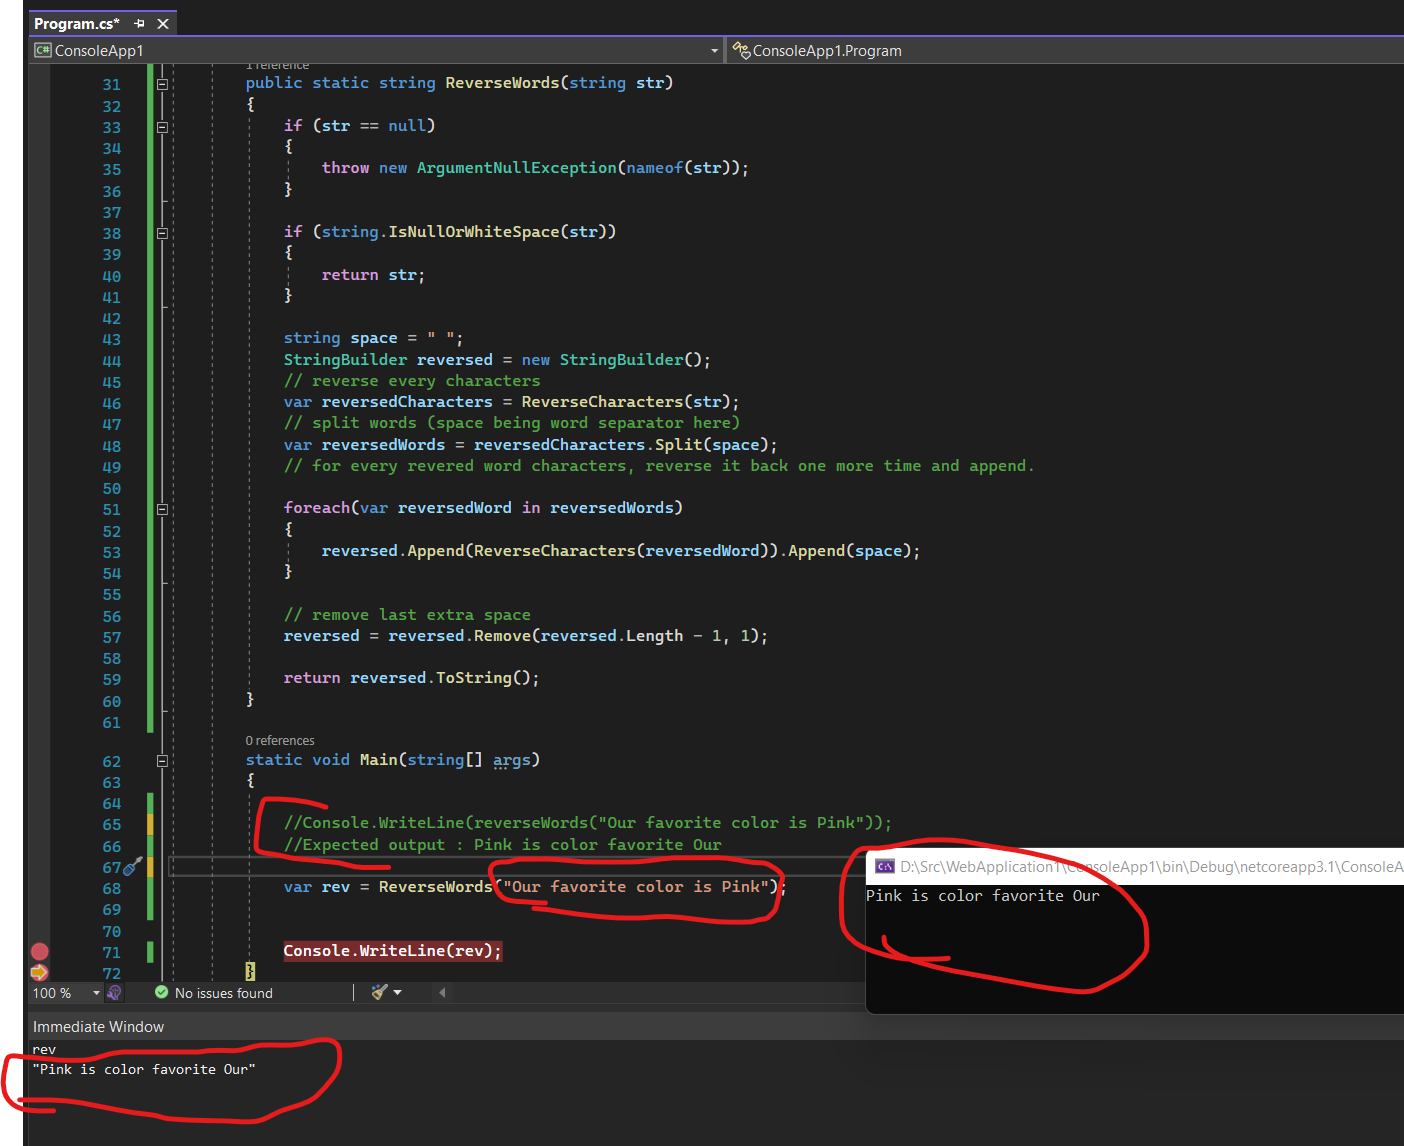
Task: Click the console window title path
Action: click(1152, 867)
